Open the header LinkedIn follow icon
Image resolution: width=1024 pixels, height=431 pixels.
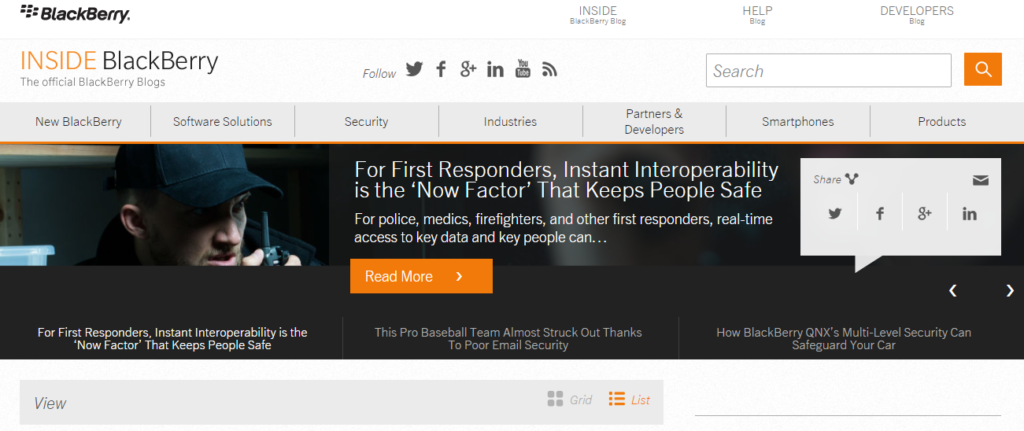tap(495, 69)
